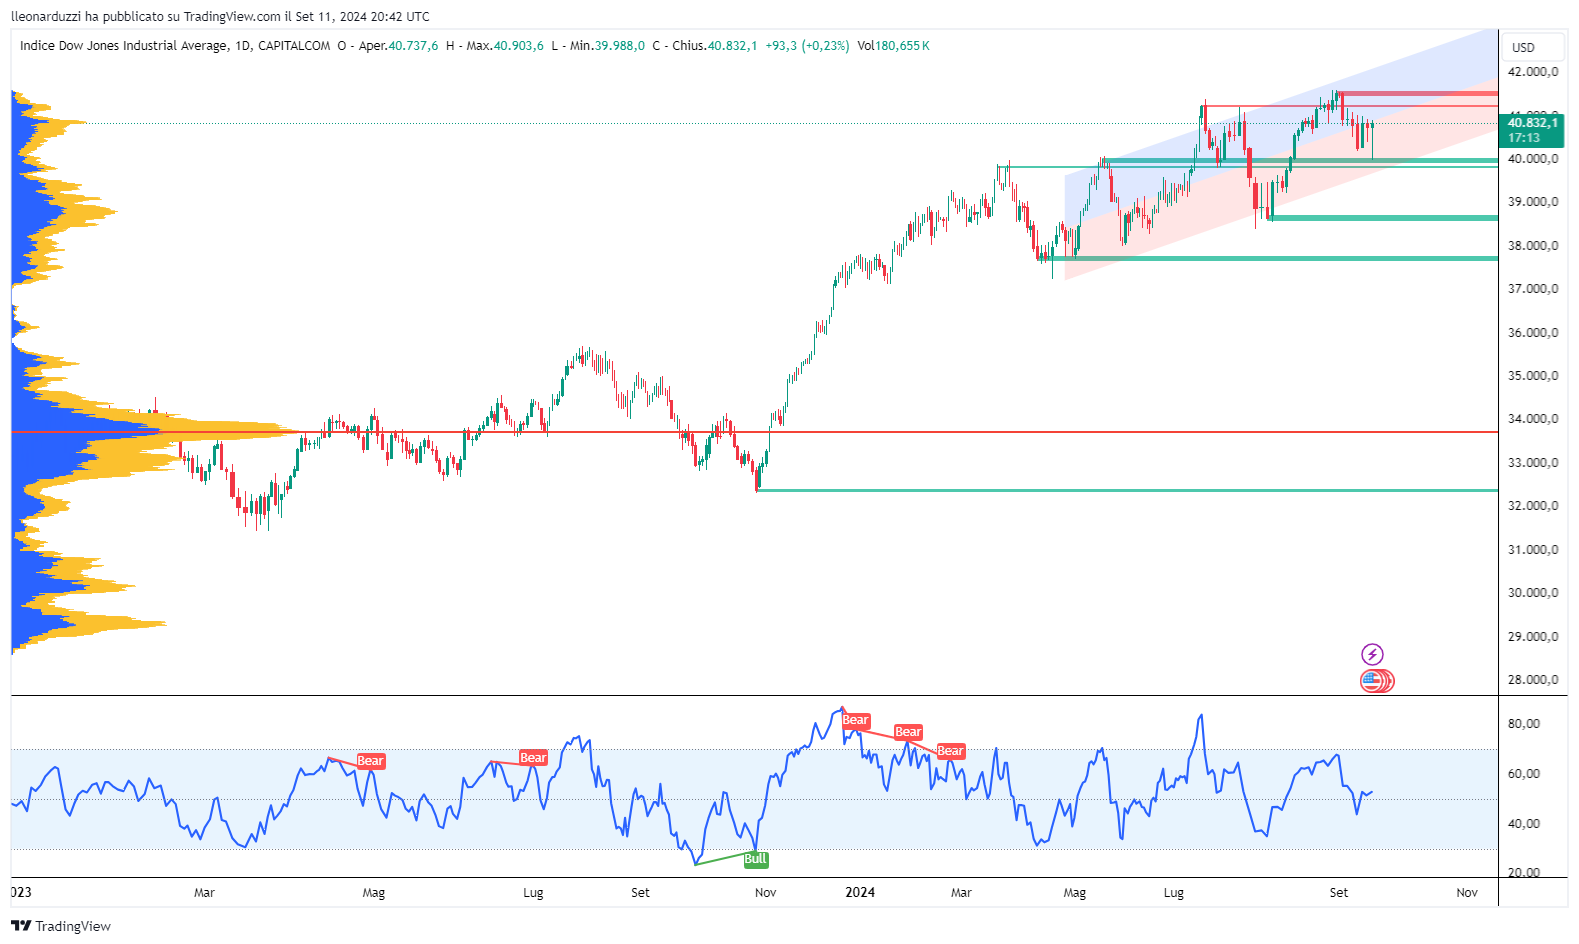Click the 29.000,0 price axis label
The width and height of the screenshot is (1579, 944).
tap(1533, 637)
